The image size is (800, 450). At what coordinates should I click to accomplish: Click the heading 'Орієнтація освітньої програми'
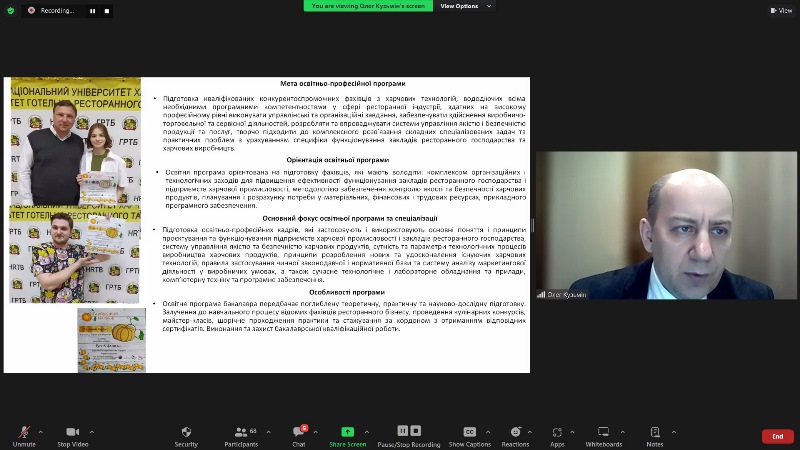coord(338,160)
